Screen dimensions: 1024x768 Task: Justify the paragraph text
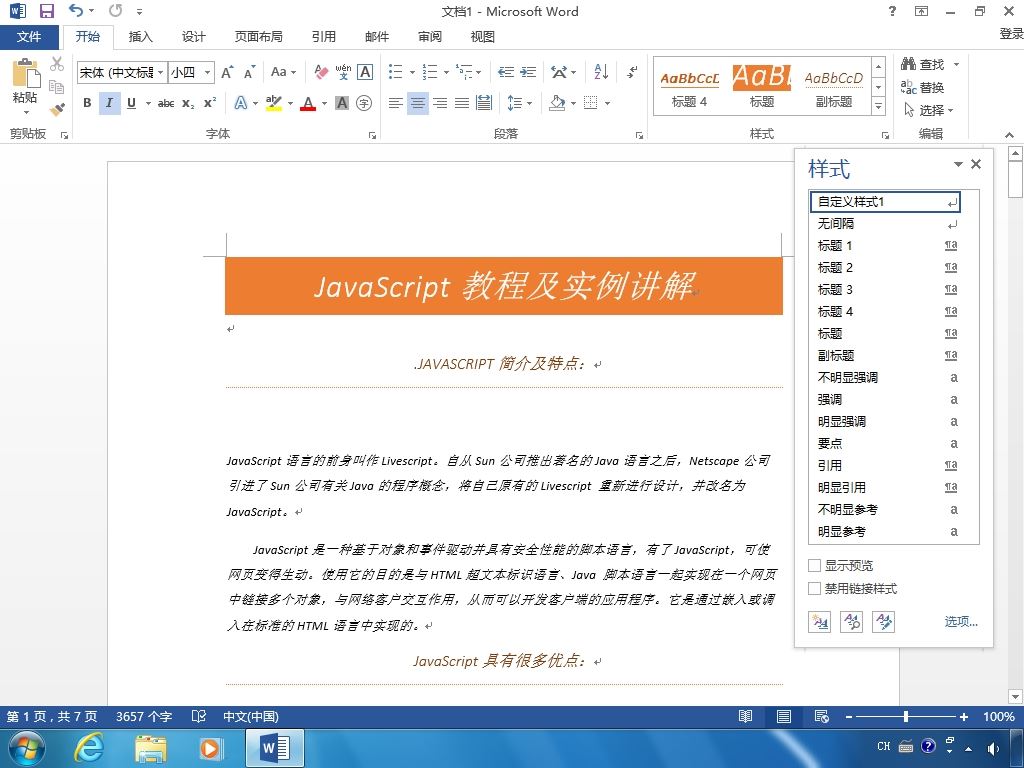pos(462,103)
